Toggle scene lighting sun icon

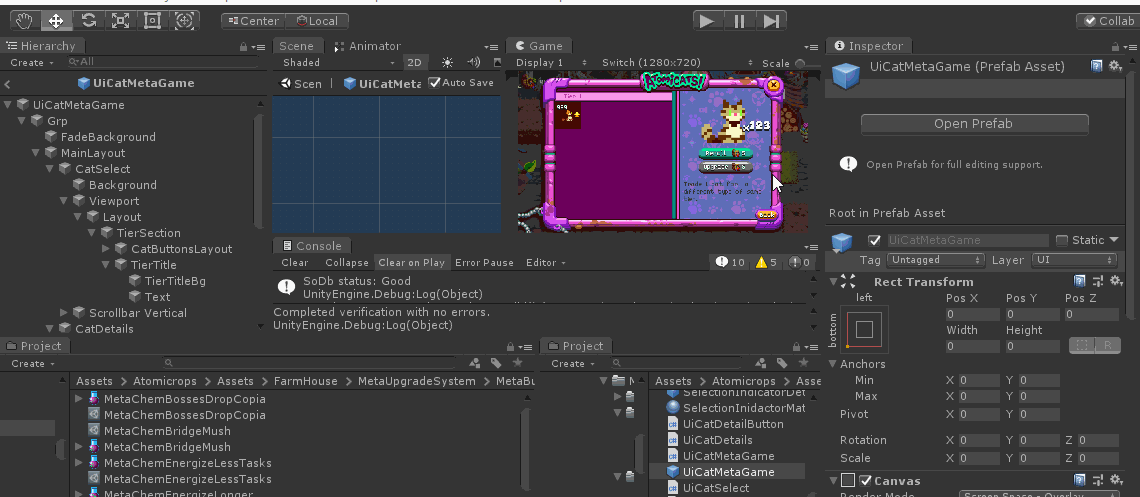(447, 62)
